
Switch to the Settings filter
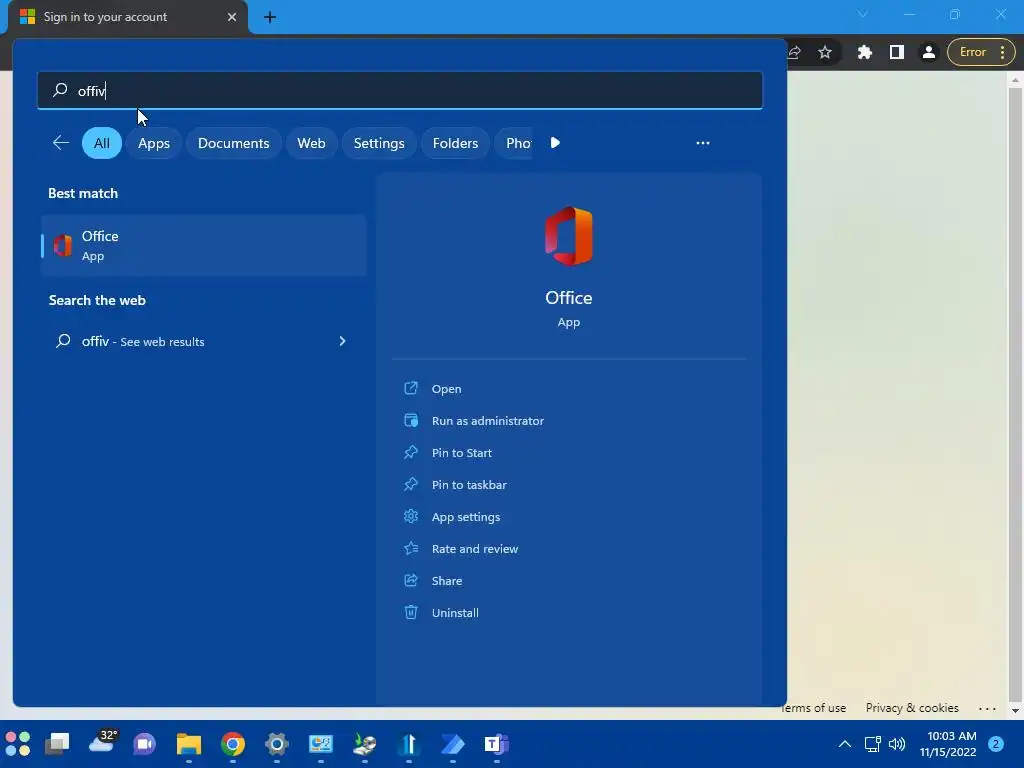click(x=379, y=143)
